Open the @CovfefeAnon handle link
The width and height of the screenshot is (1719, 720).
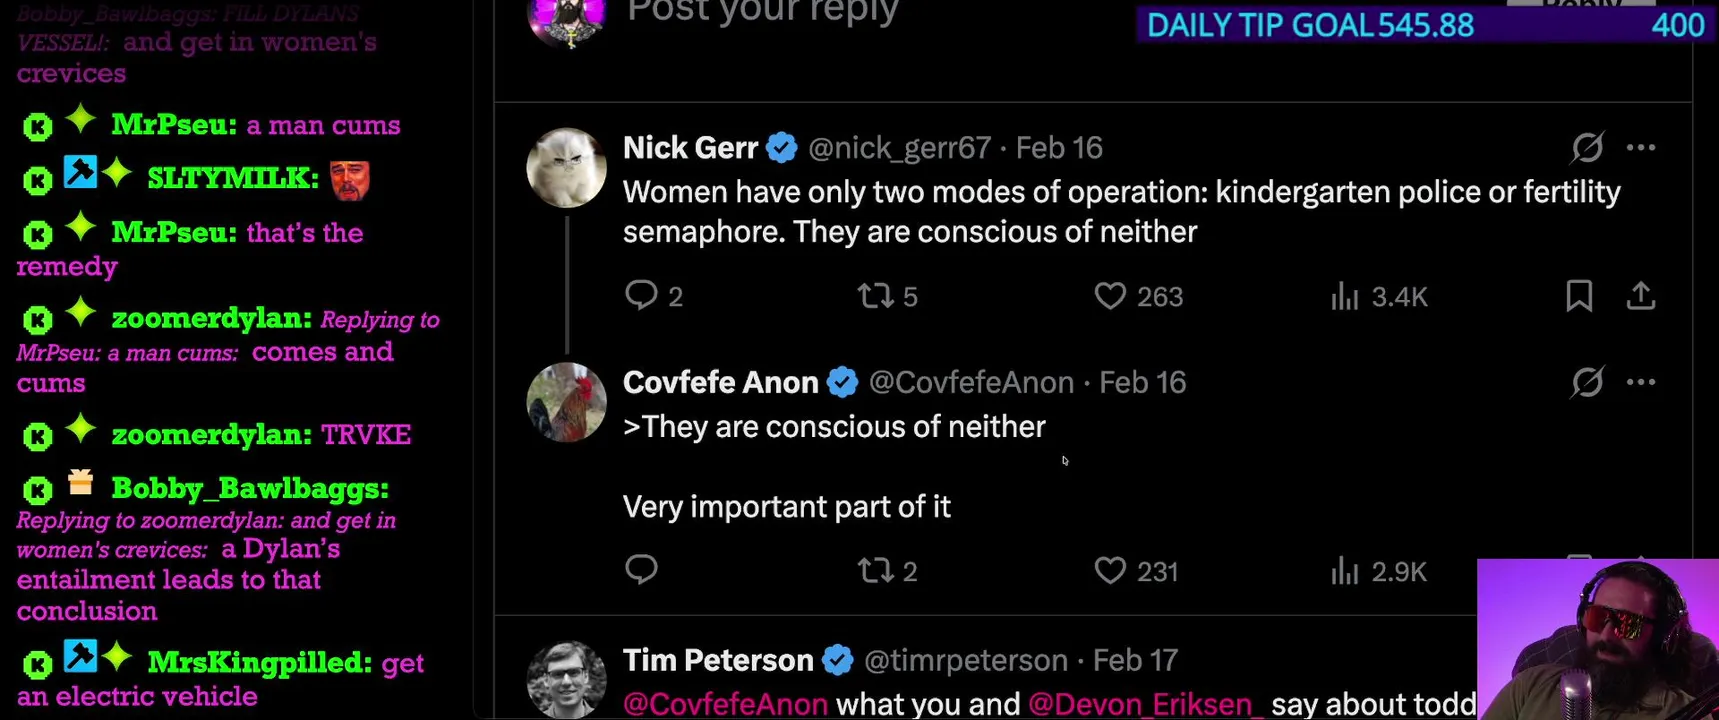pyautogui.click(x=971, y=382)
